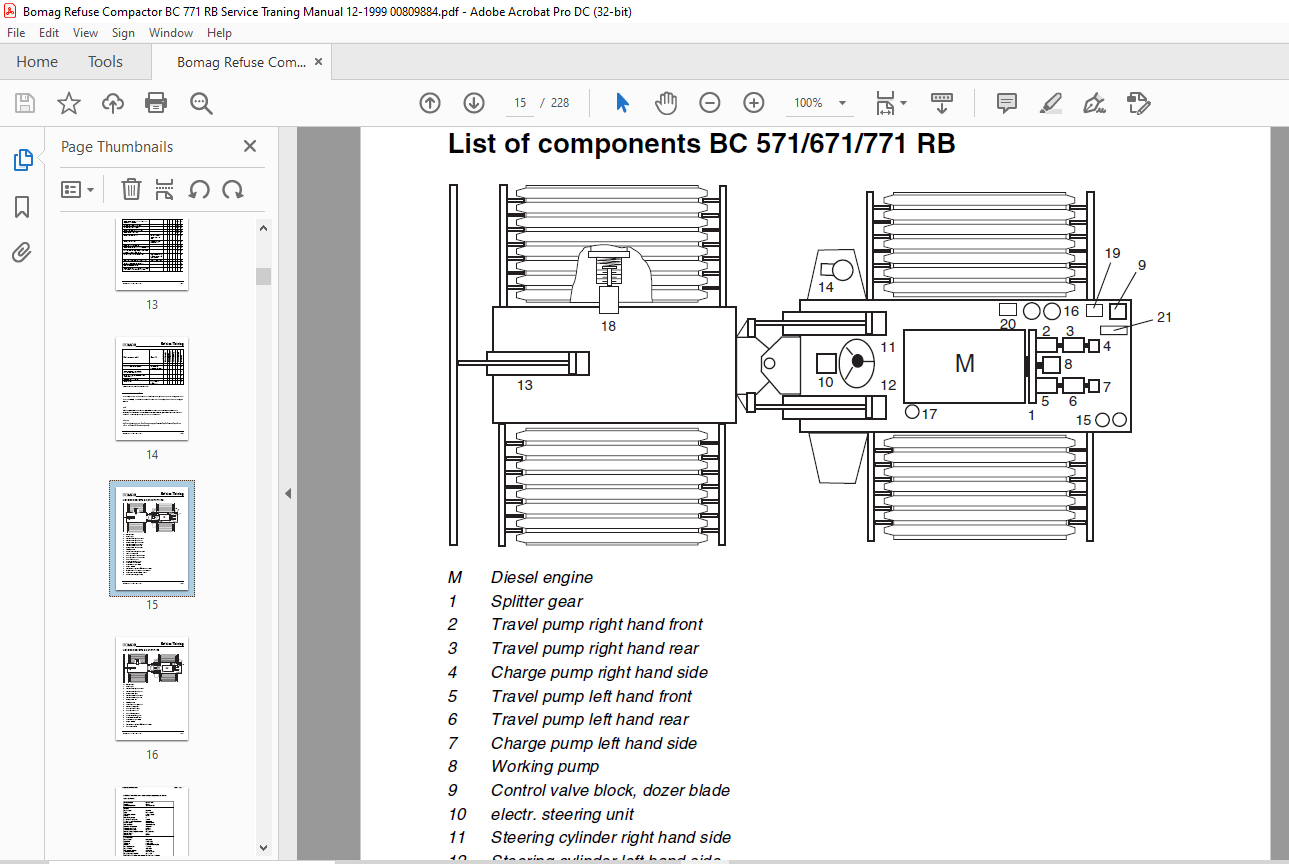Select page 15 thumbnail
Image resolution: width=1289 pixels, height=864 pixels.
pos(152,538)
